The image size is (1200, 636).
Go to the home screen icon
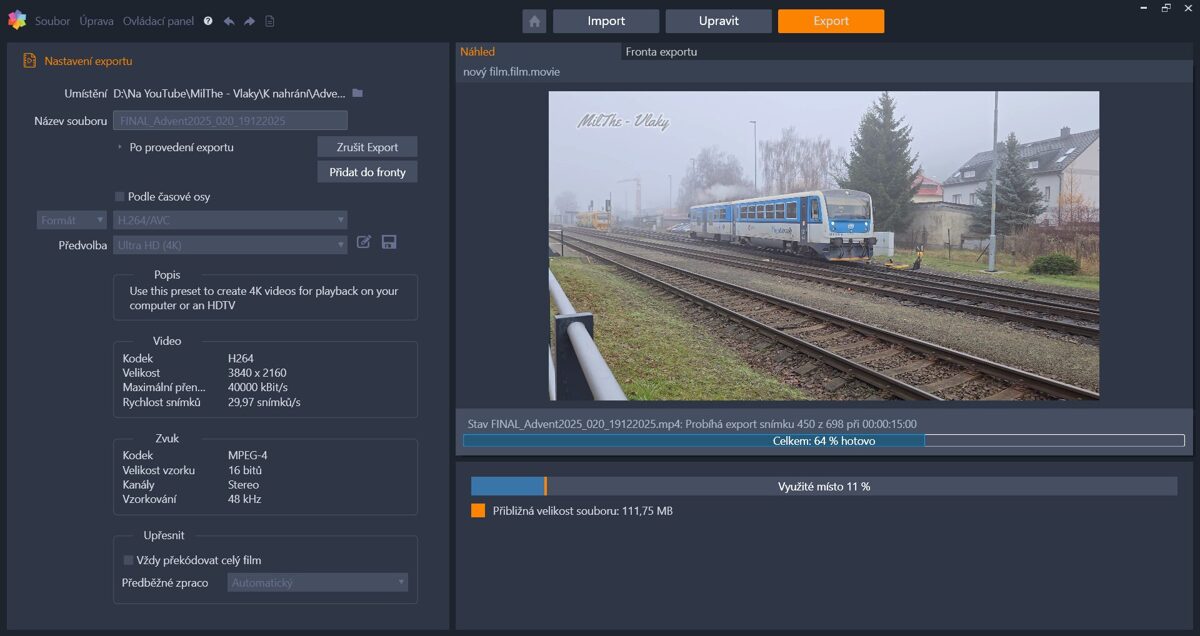coord(534,21)
